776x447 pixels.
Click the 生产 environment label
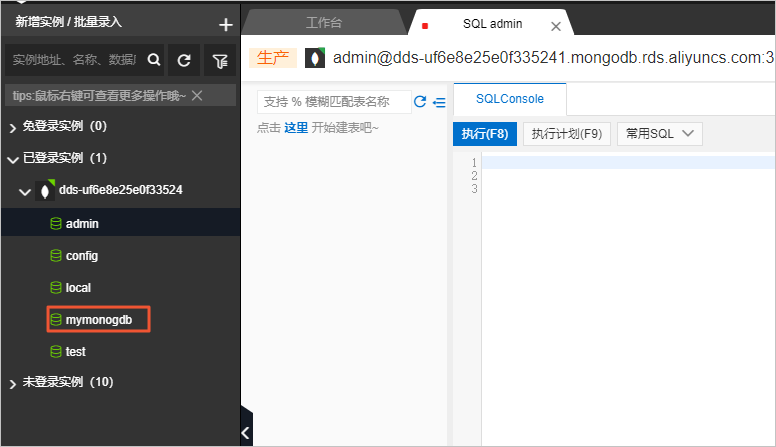coord(273,58)
